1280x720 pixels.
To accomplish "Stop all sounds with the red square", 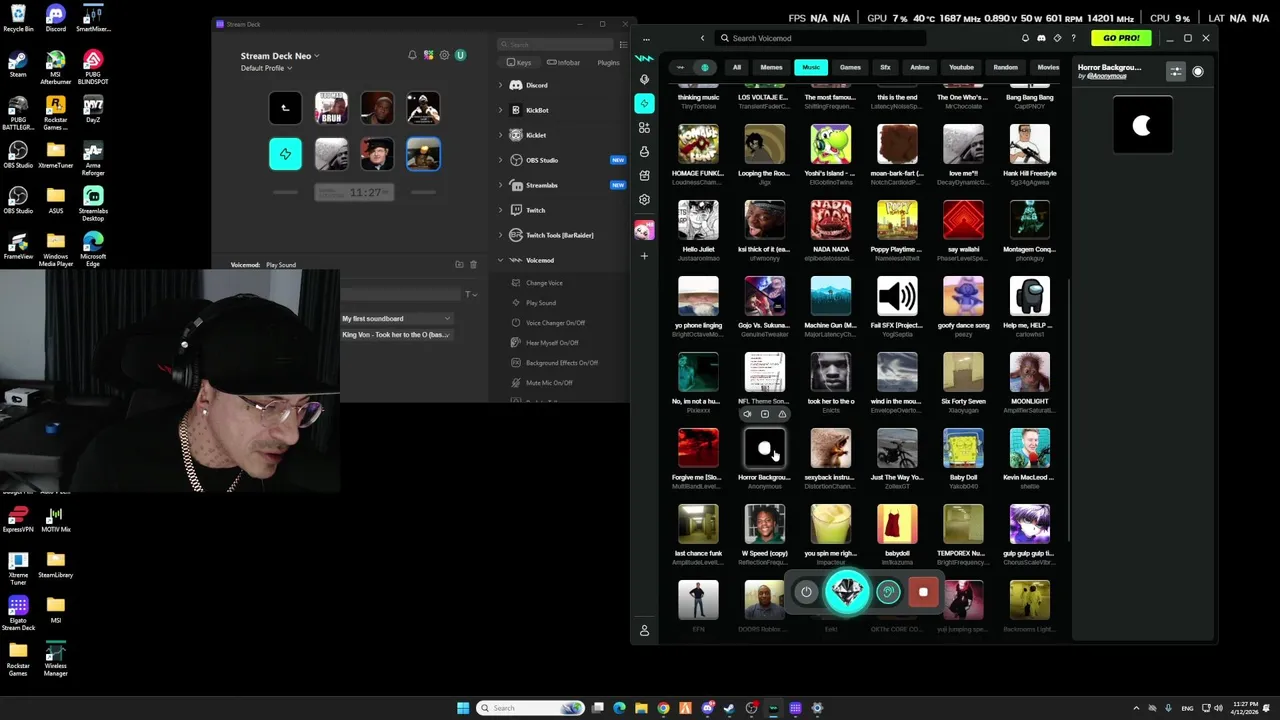I will [923, 592].
